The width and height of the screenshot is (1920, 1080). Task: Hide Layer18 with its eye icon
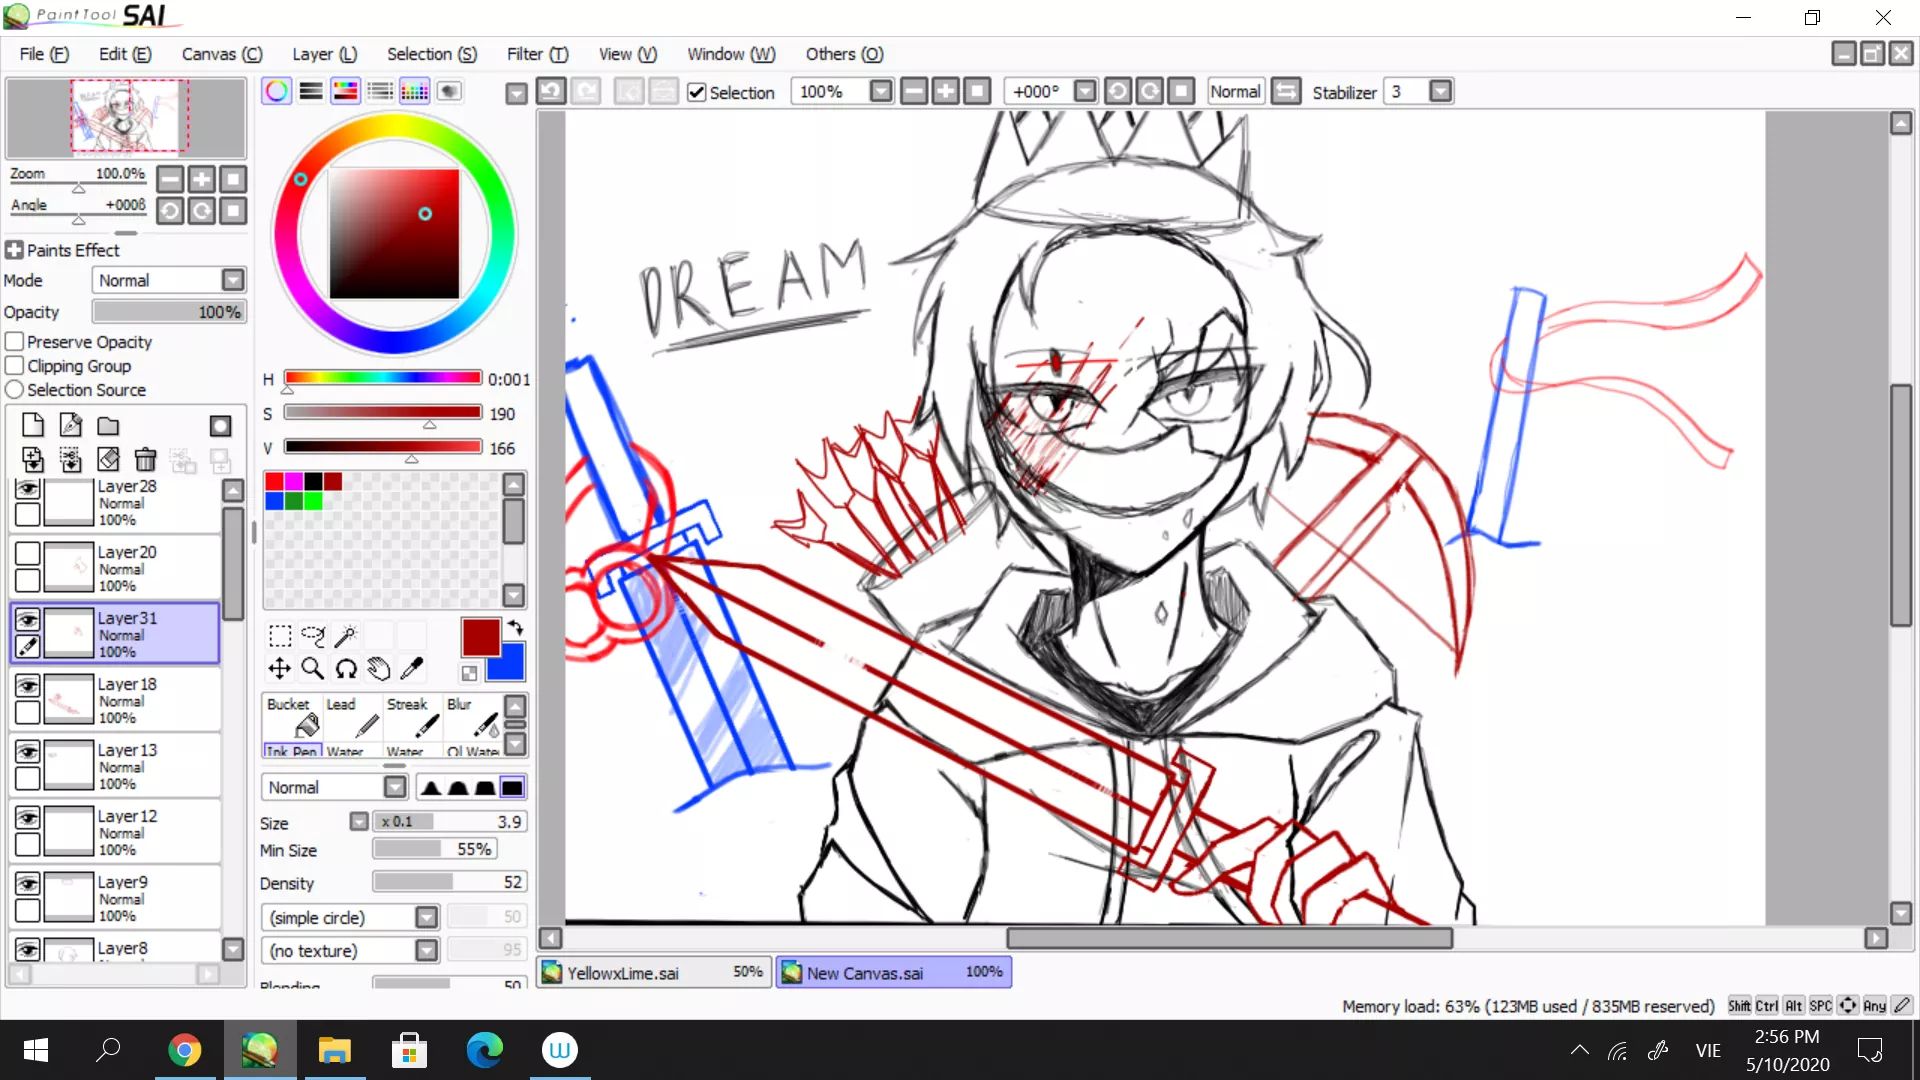click(x=28, y=686)
